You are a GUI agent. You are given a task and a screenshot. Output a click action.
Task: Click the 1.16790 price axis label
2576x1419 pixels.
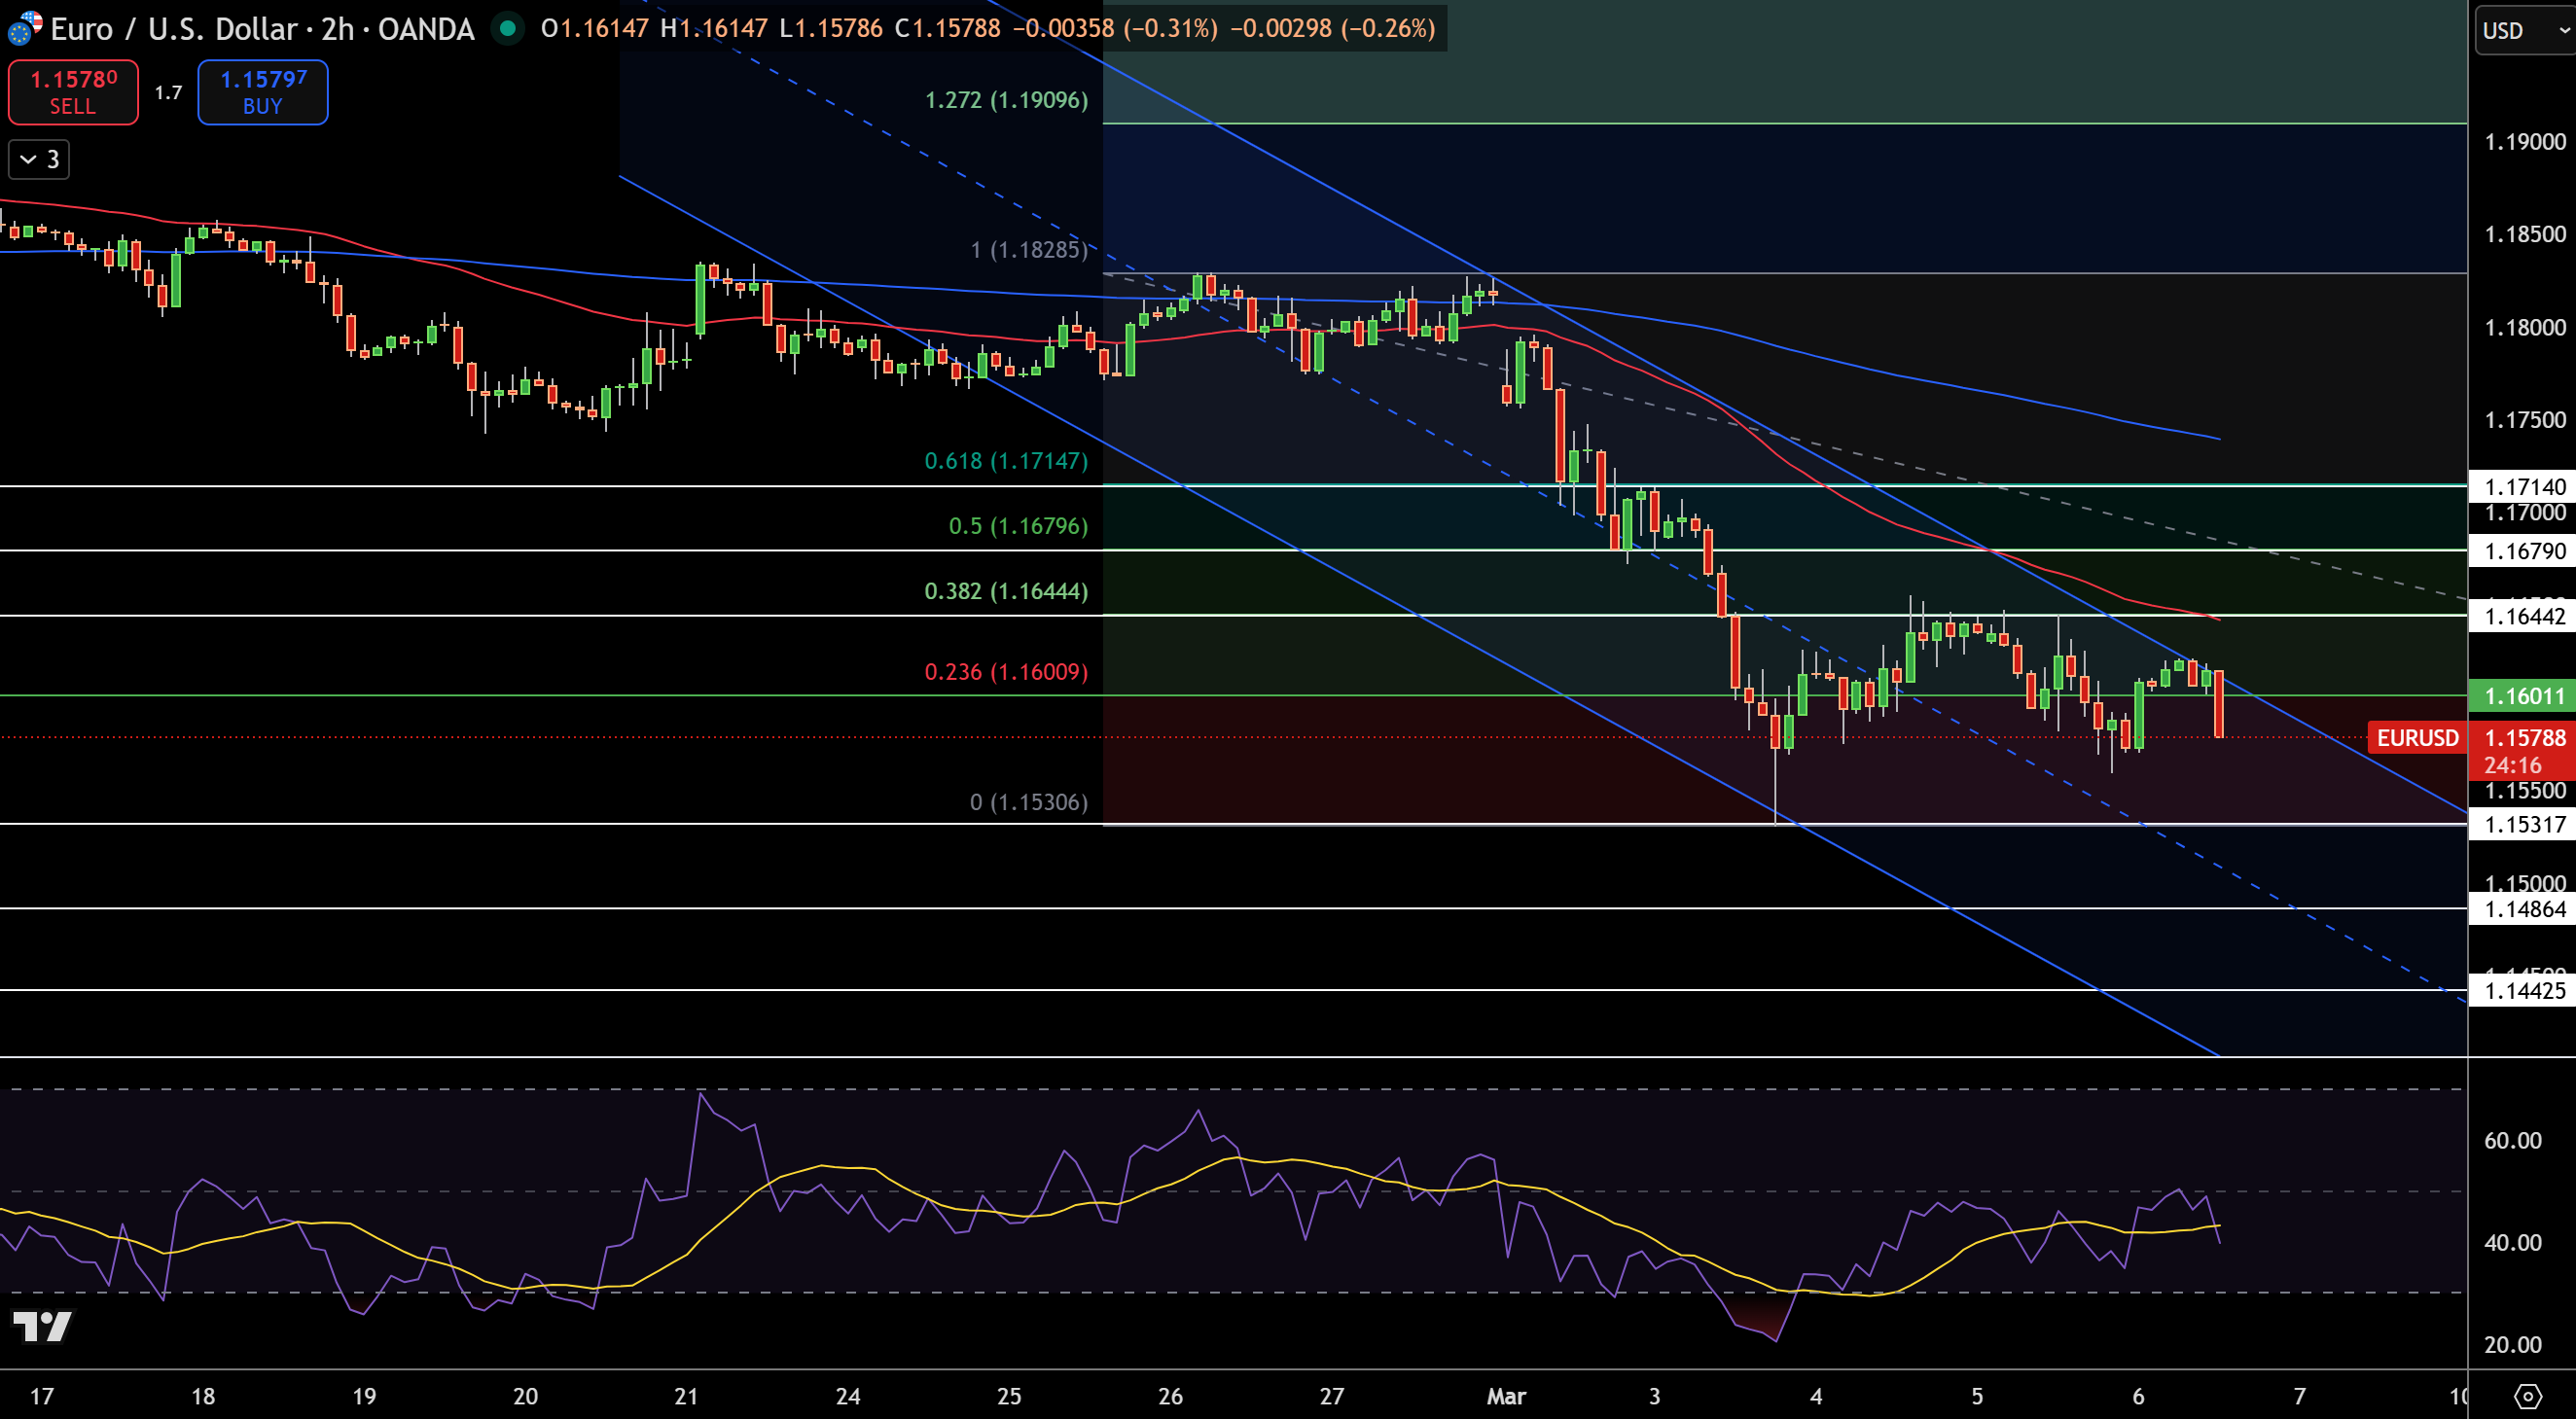tap(2522, 551)
